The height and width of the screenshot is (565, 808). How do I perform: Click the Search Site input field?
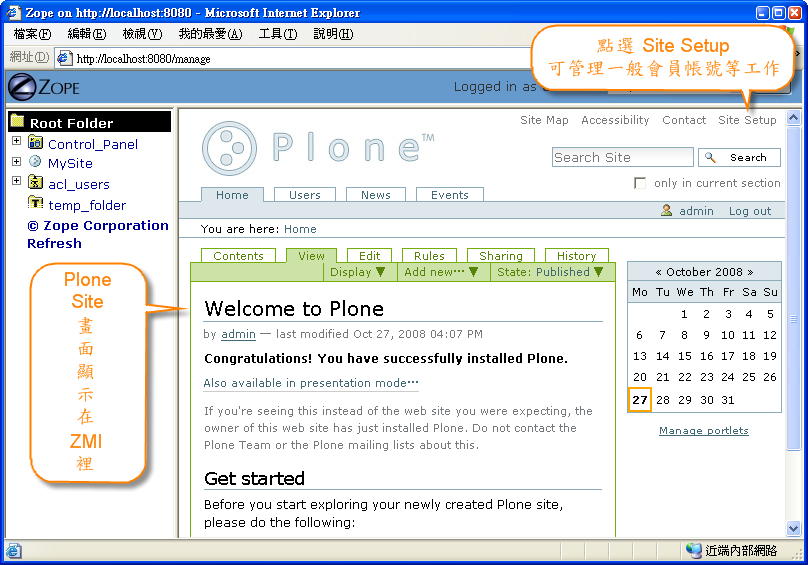[x=622, y=157]
